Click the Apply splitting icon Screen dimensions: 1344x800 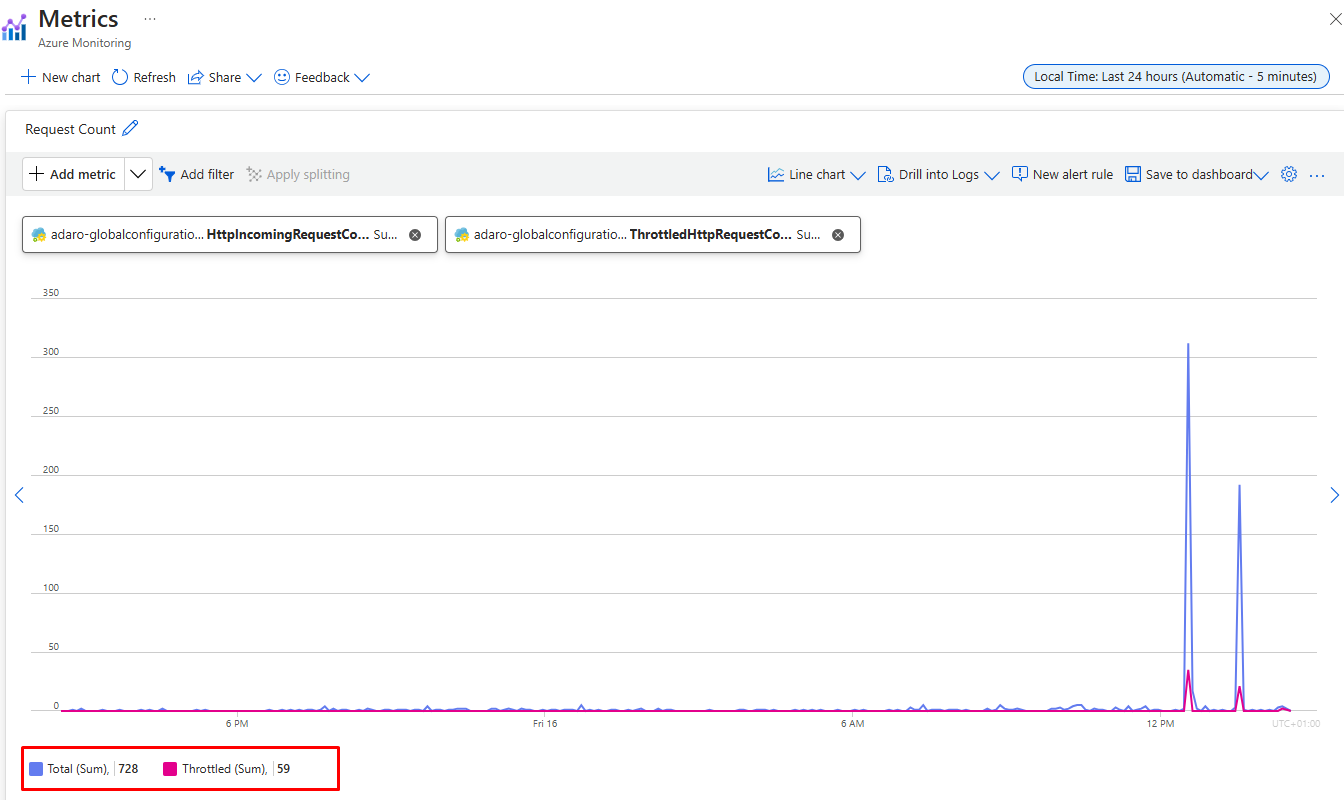click(254, 174)
